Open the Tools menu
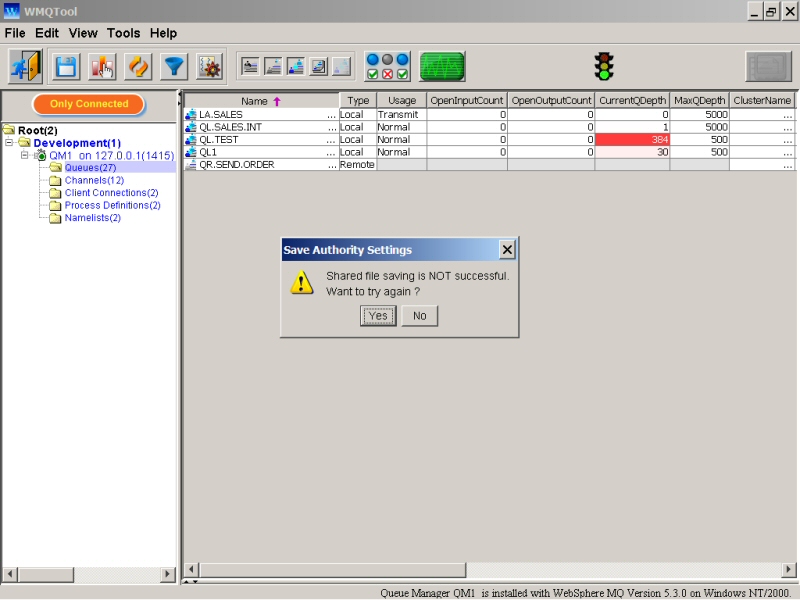 [123, 33]
